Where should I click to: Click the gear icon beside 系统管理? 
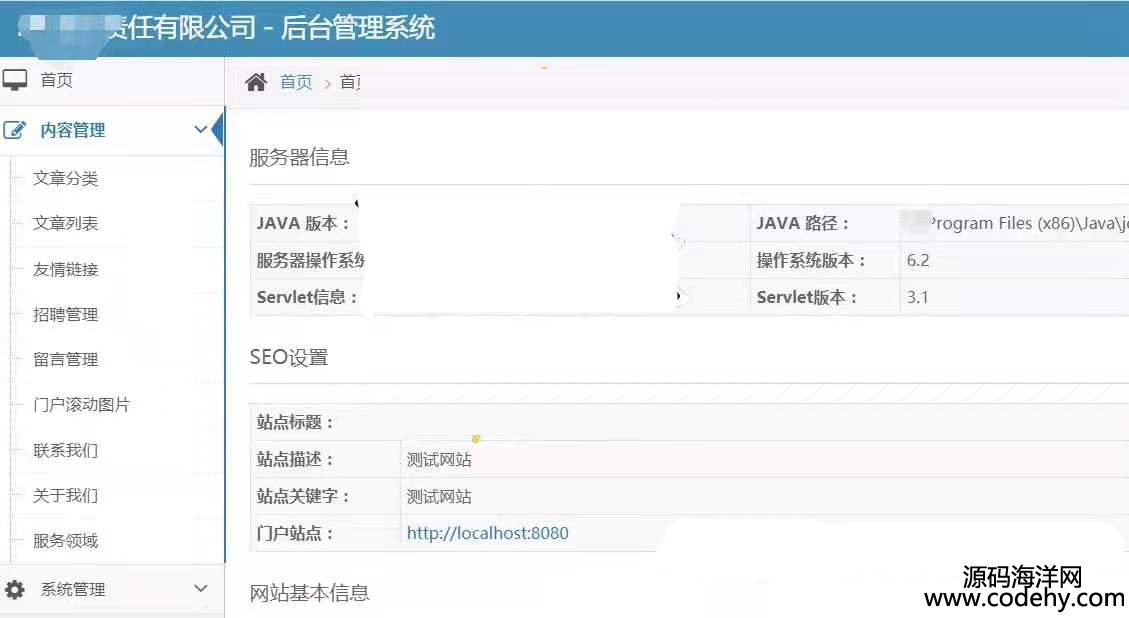[15, 589]
